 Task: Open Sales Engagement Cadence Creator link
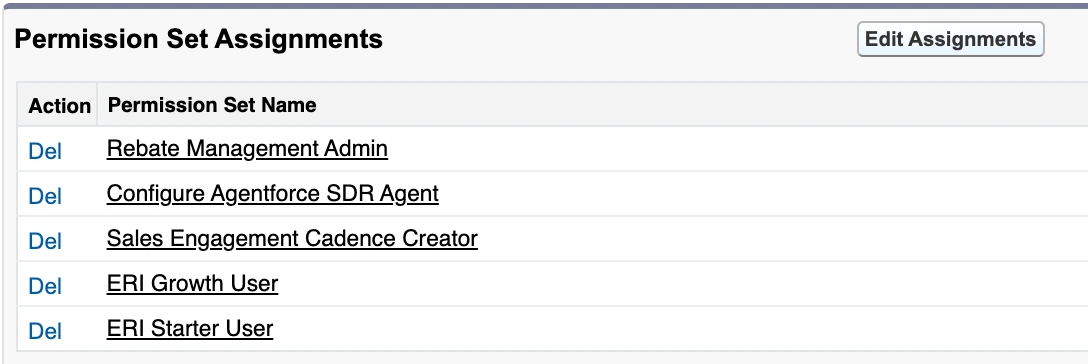[292, 239]
